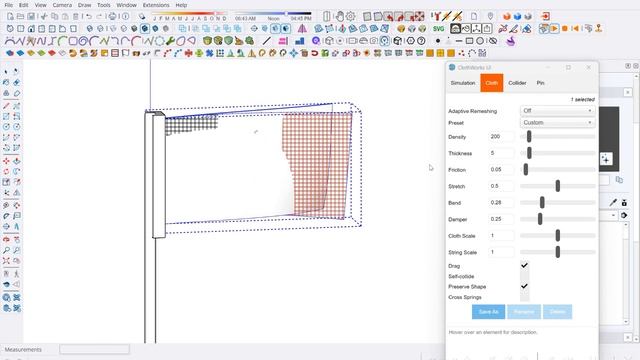640x360 pixels.
Task: Click the hidden eye slash icon
Action: pyautogui.click(x=493, y=41)
